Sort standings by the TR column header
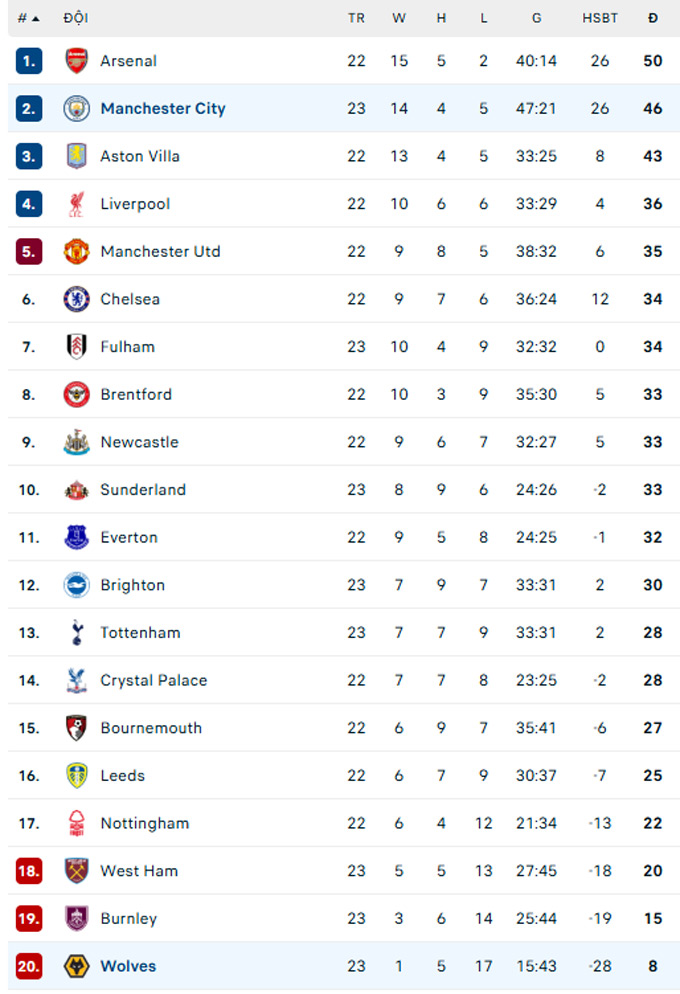This screenshot has height=994, width=680. tap(356, 18)
